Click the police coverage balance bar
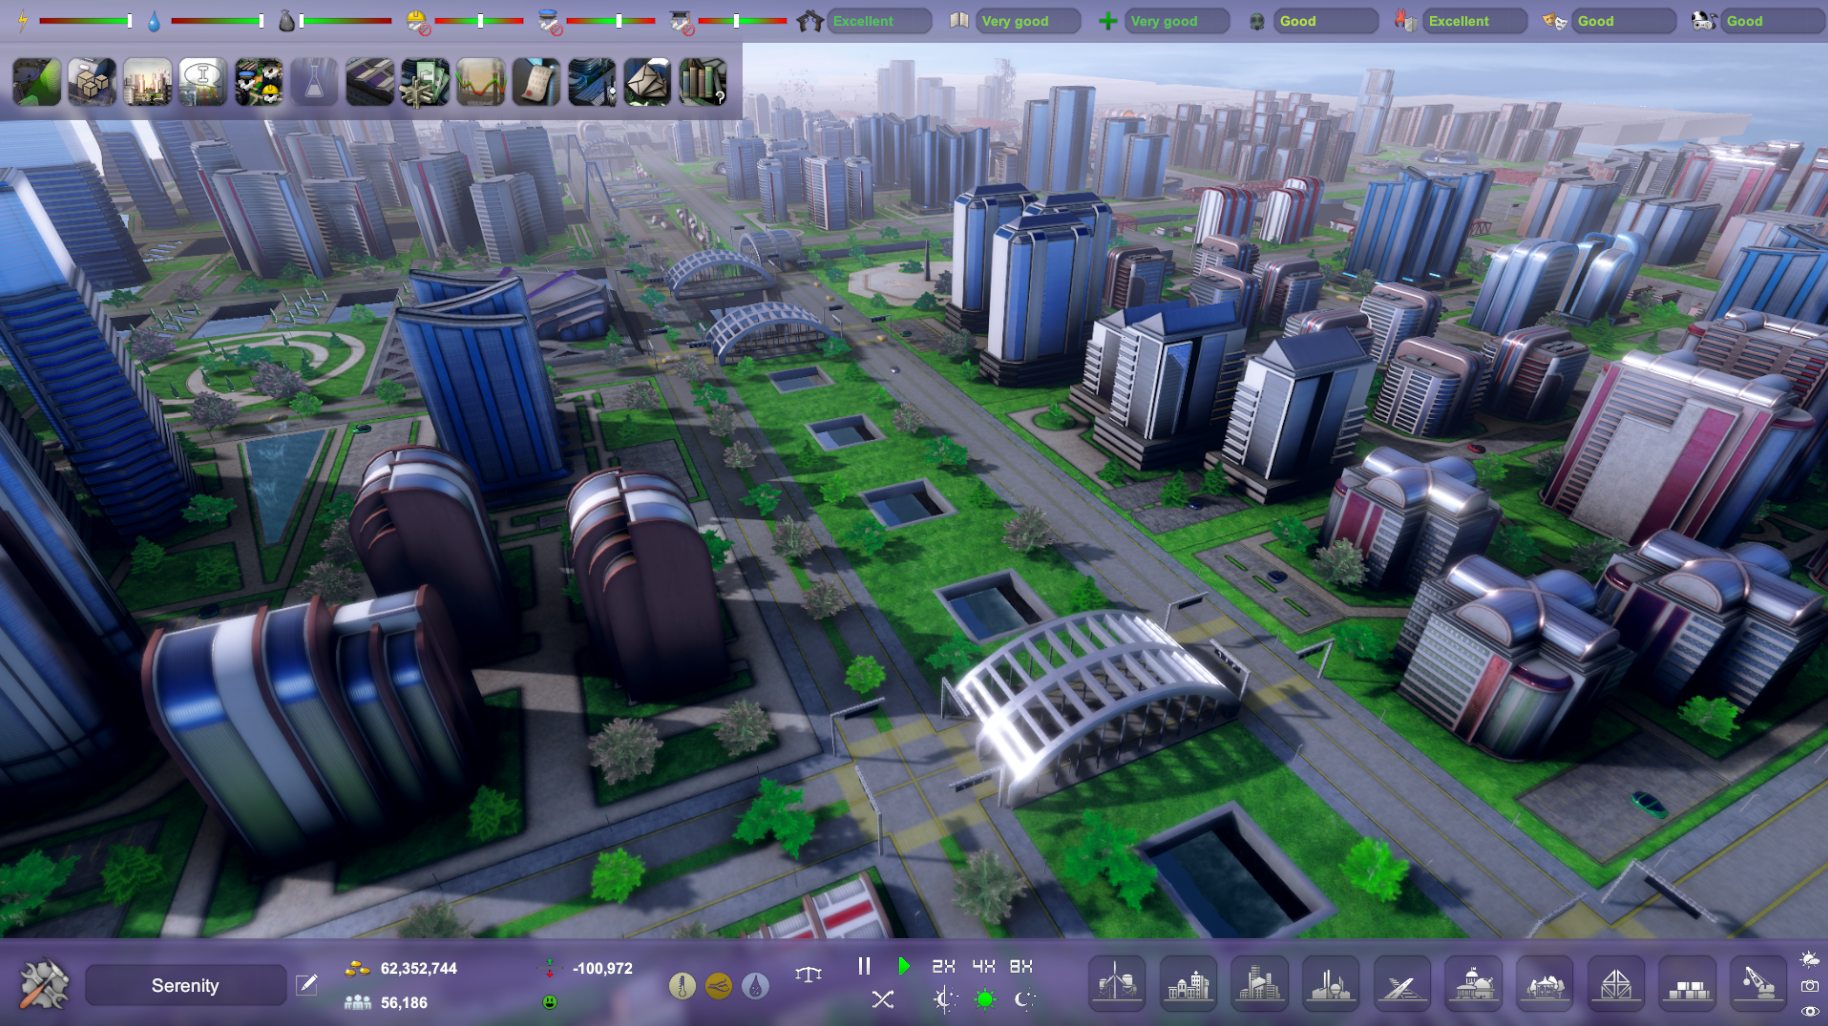 click(x=611, y=21)
